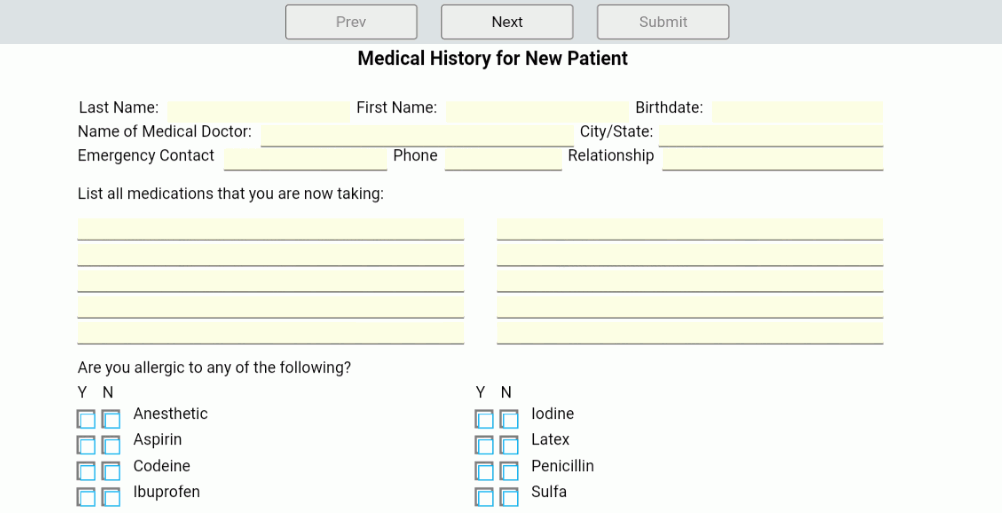Select the Name of Medical Doctor field
1002x513 pixels.
tap(417, 135)
